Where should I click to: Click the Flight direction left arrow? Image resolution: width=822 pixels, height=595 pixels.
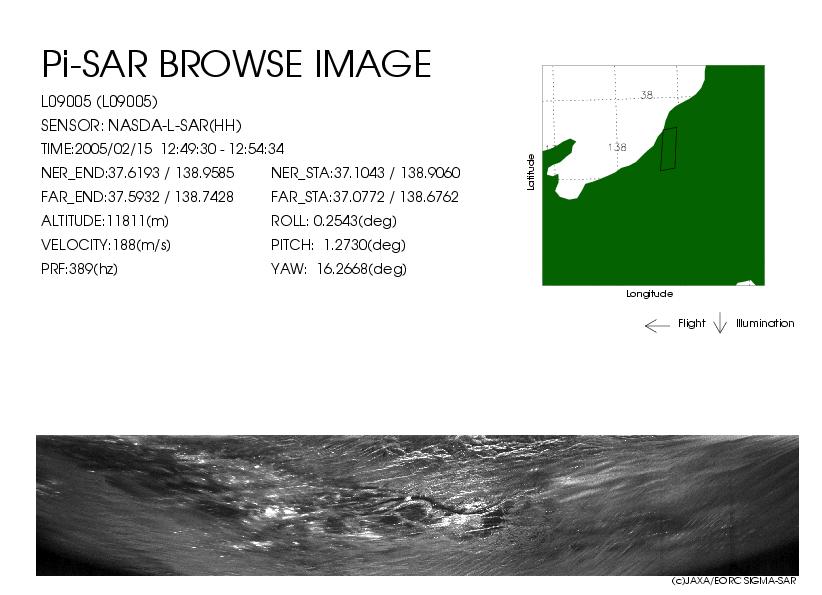tap(657, 326)
